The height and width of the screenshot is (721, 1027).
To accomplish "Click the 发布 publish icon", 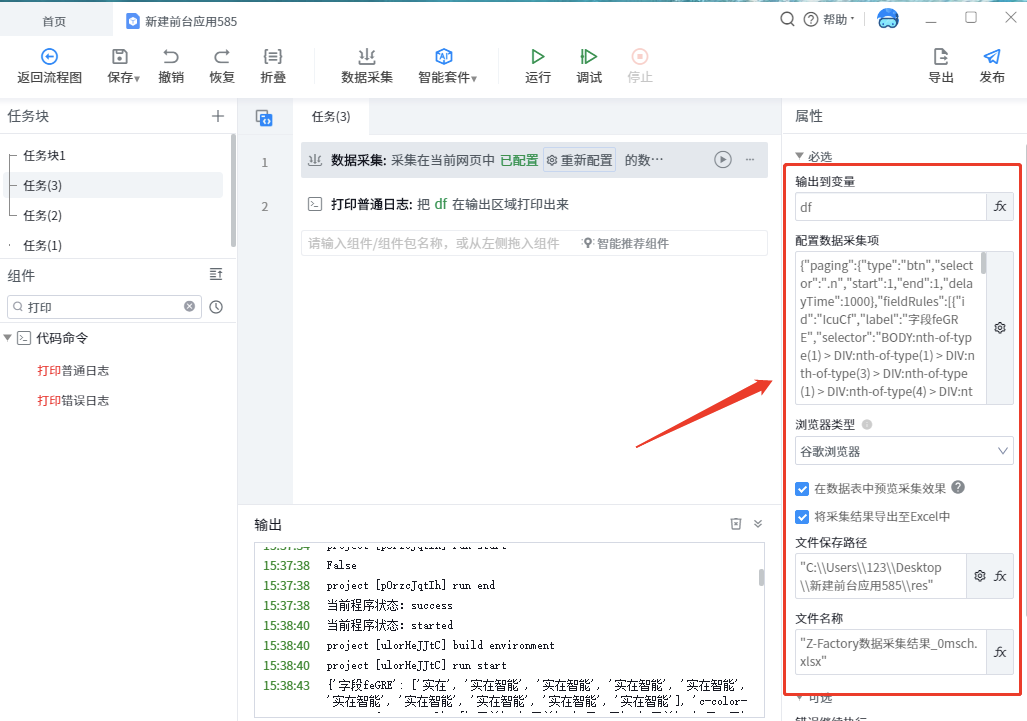I will pos(991,57).
